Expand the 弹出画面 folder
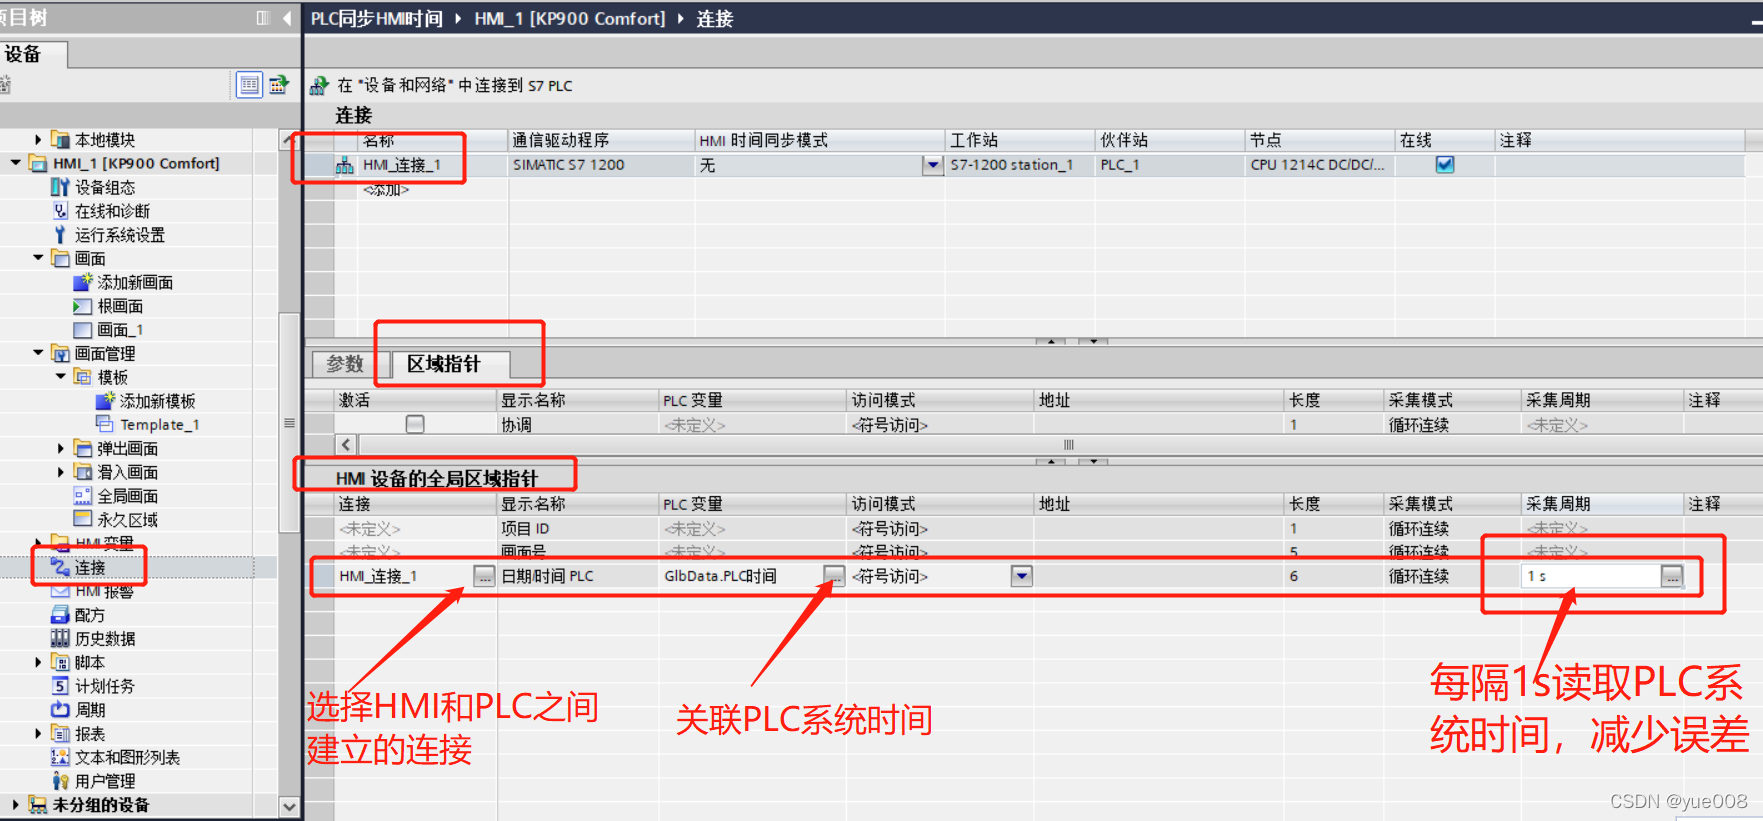Viewport: 1763px width, 821px height. click(x=61, y=448)
